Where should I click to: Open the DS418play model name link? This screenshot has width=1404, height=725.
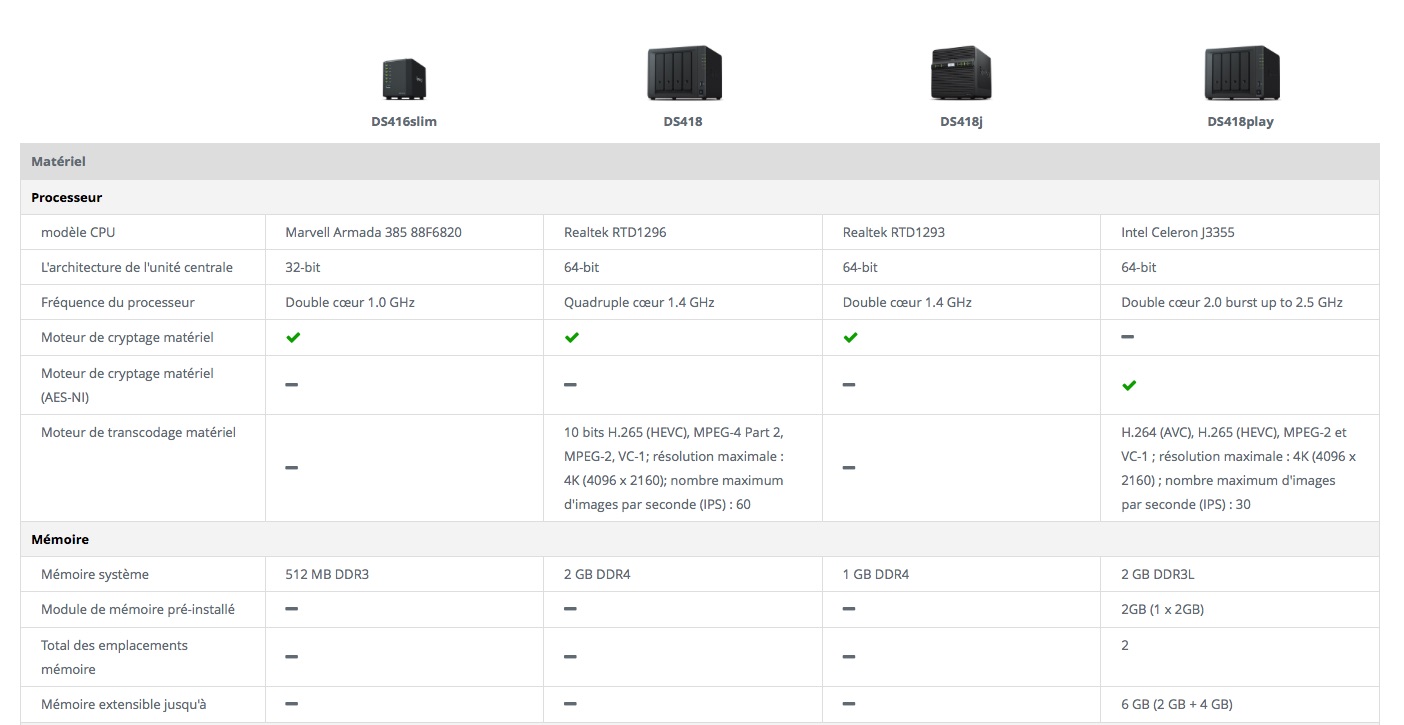pyautogui.click(x=1241, y=122)
